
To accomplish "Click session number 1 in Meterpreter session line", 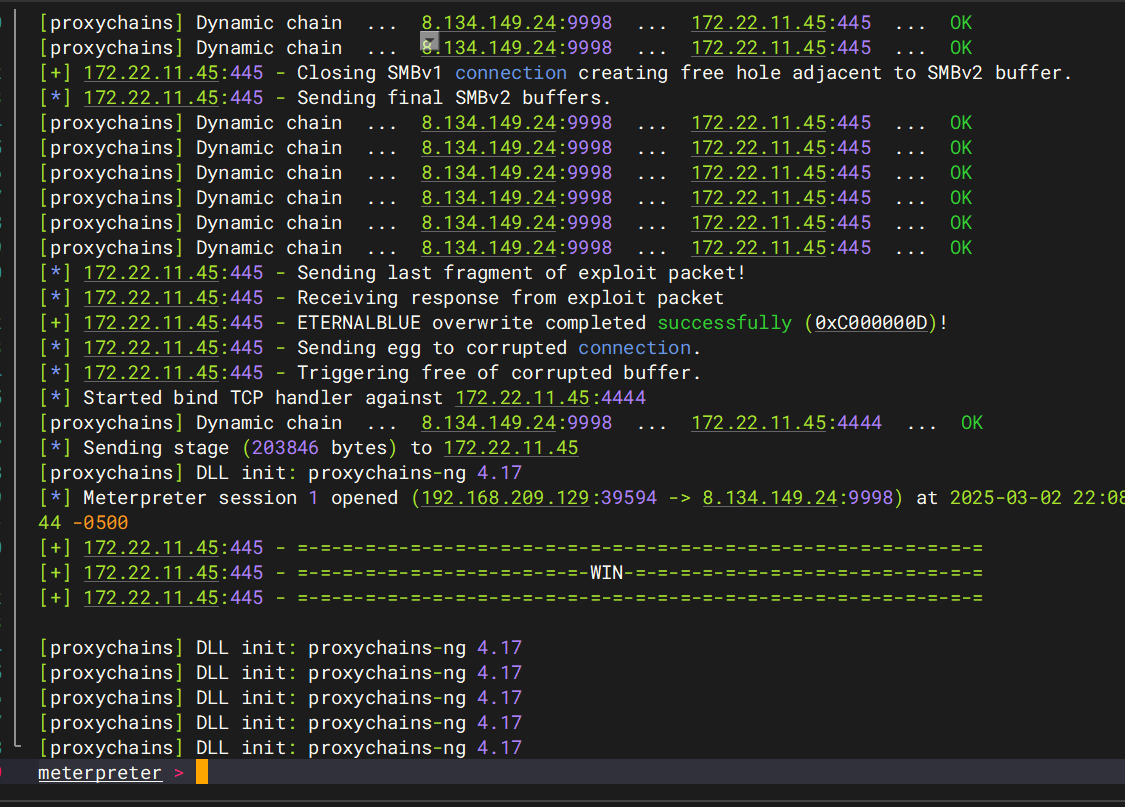I will click(314, 498).
